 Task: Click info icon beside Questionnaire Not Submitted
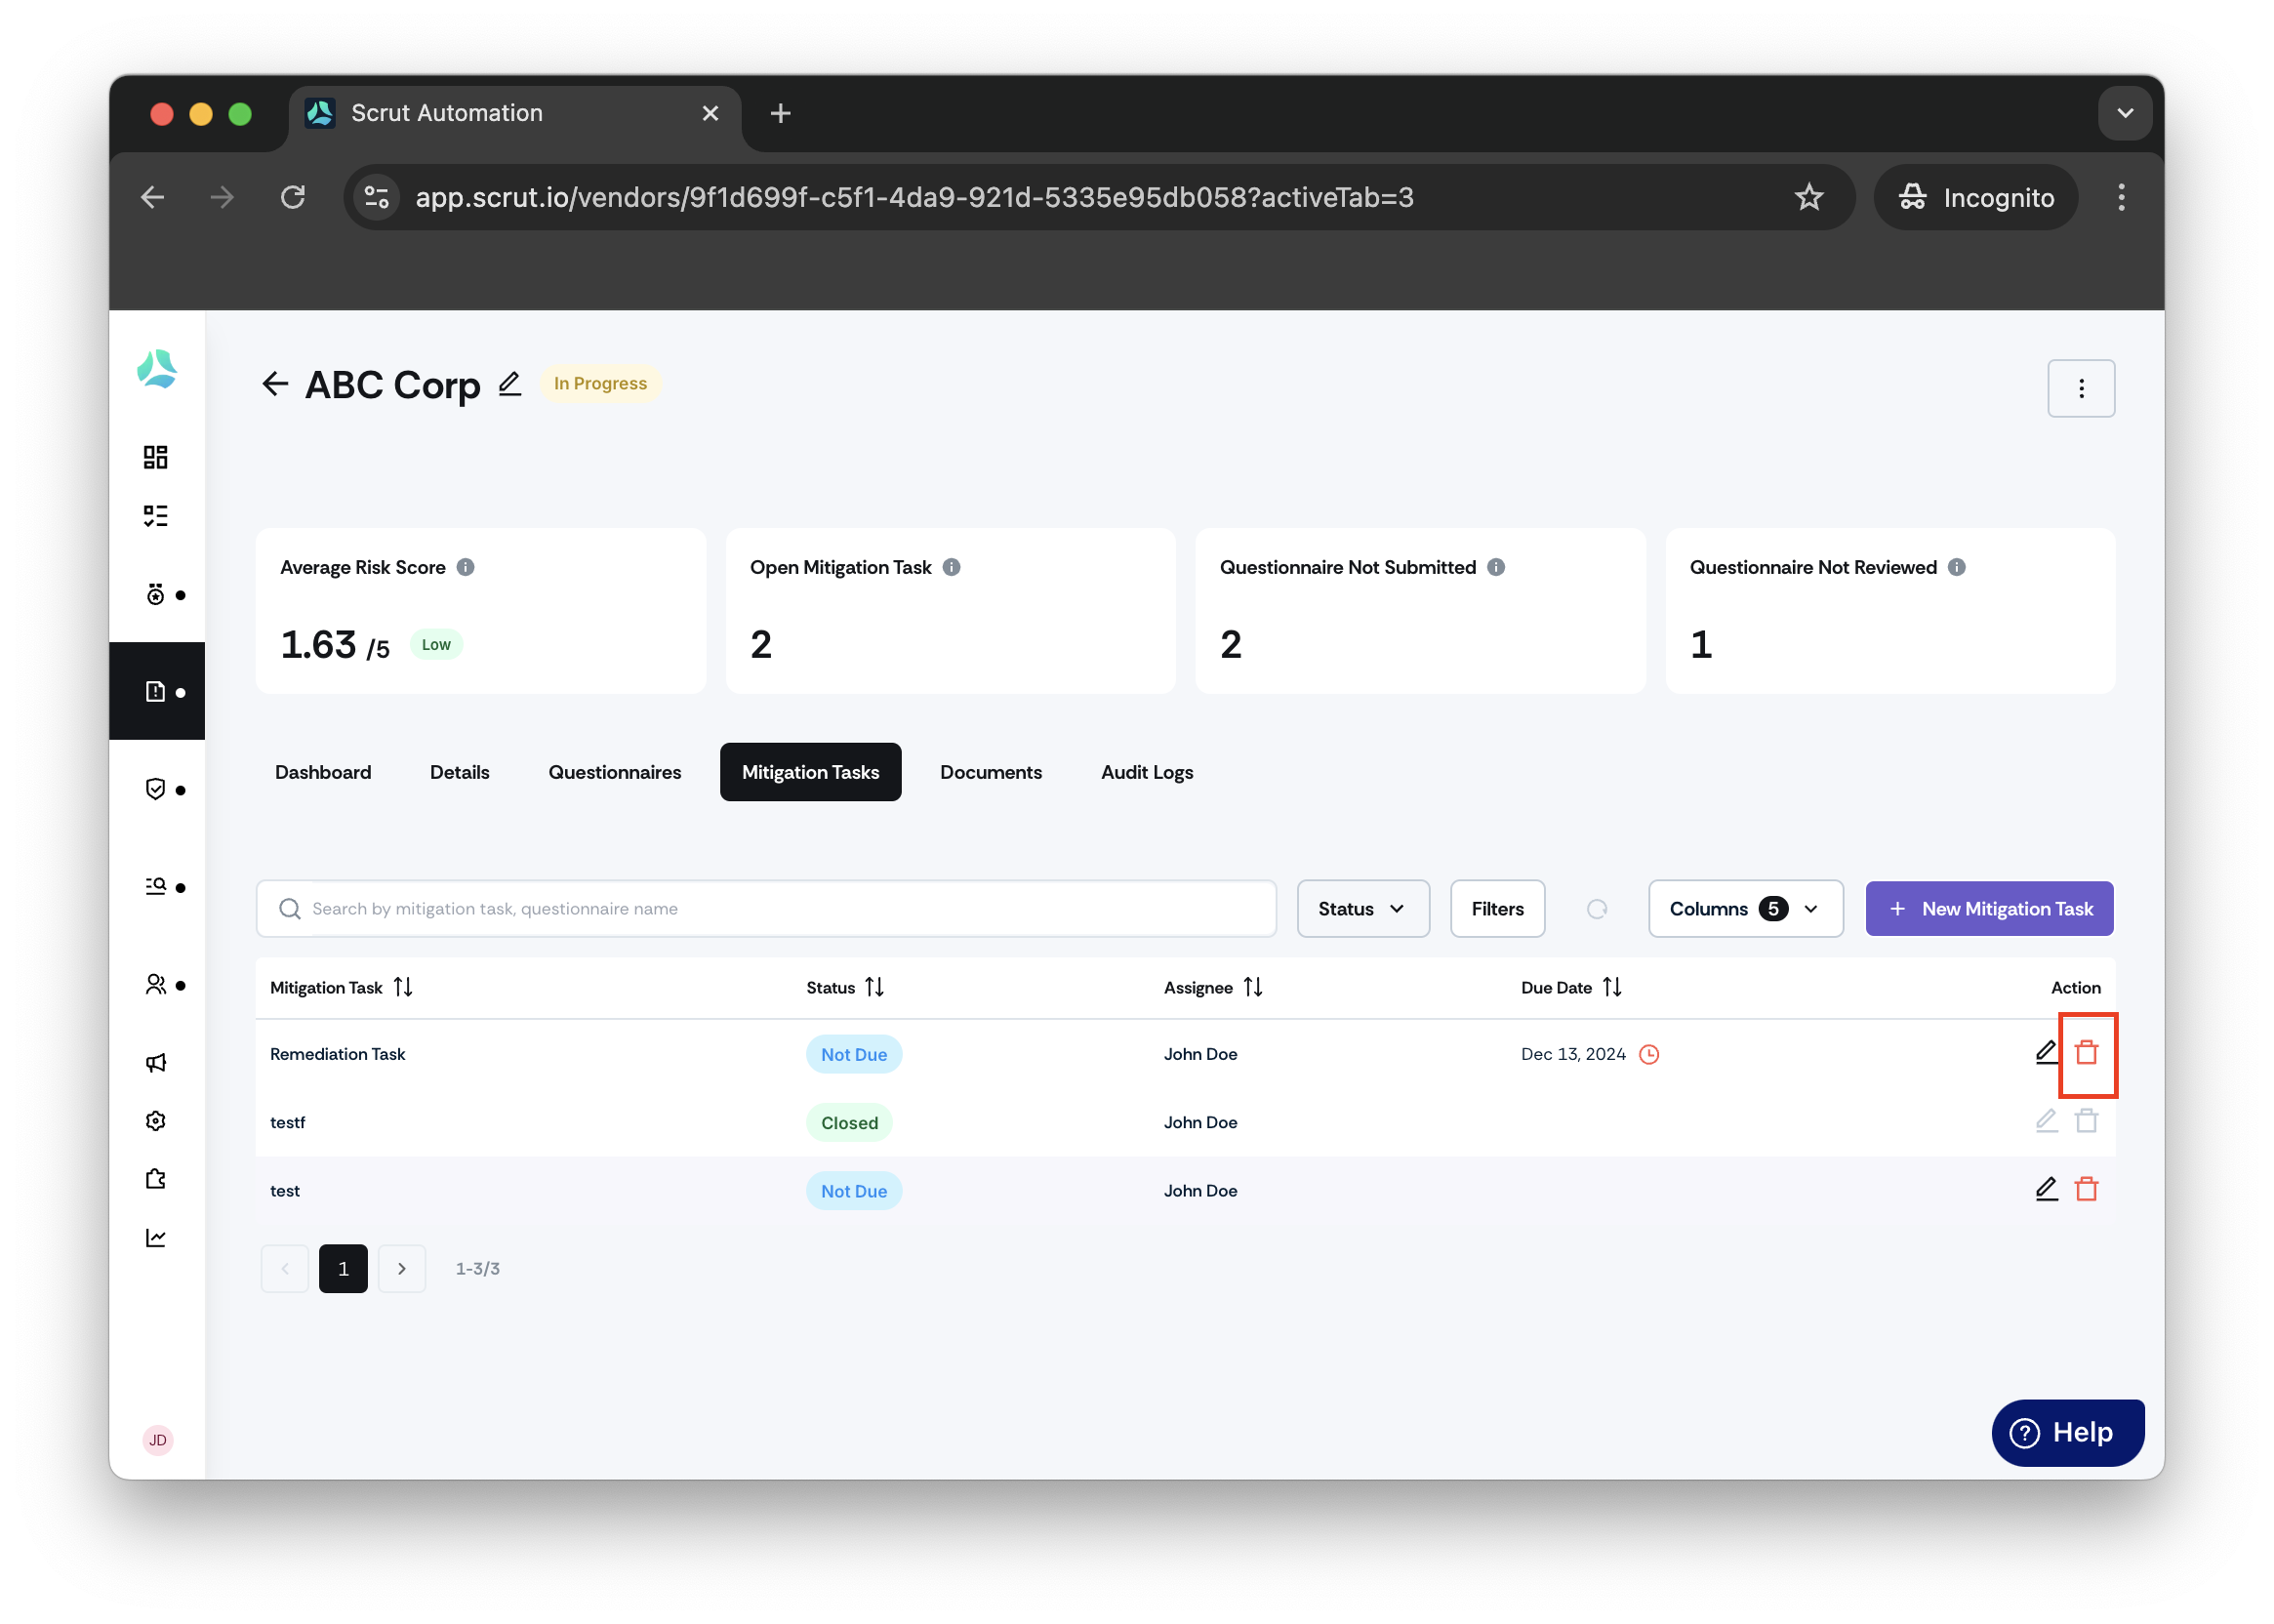tap(1497, 567)
